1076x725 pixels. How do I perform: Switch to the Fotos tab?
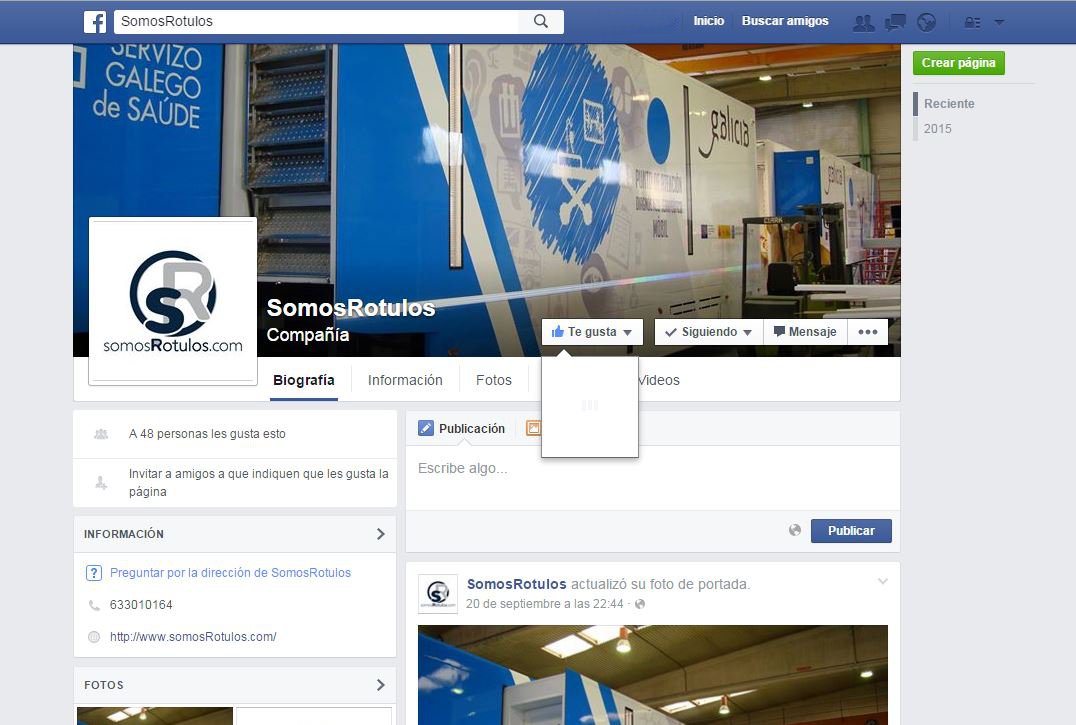pos(493,380)
